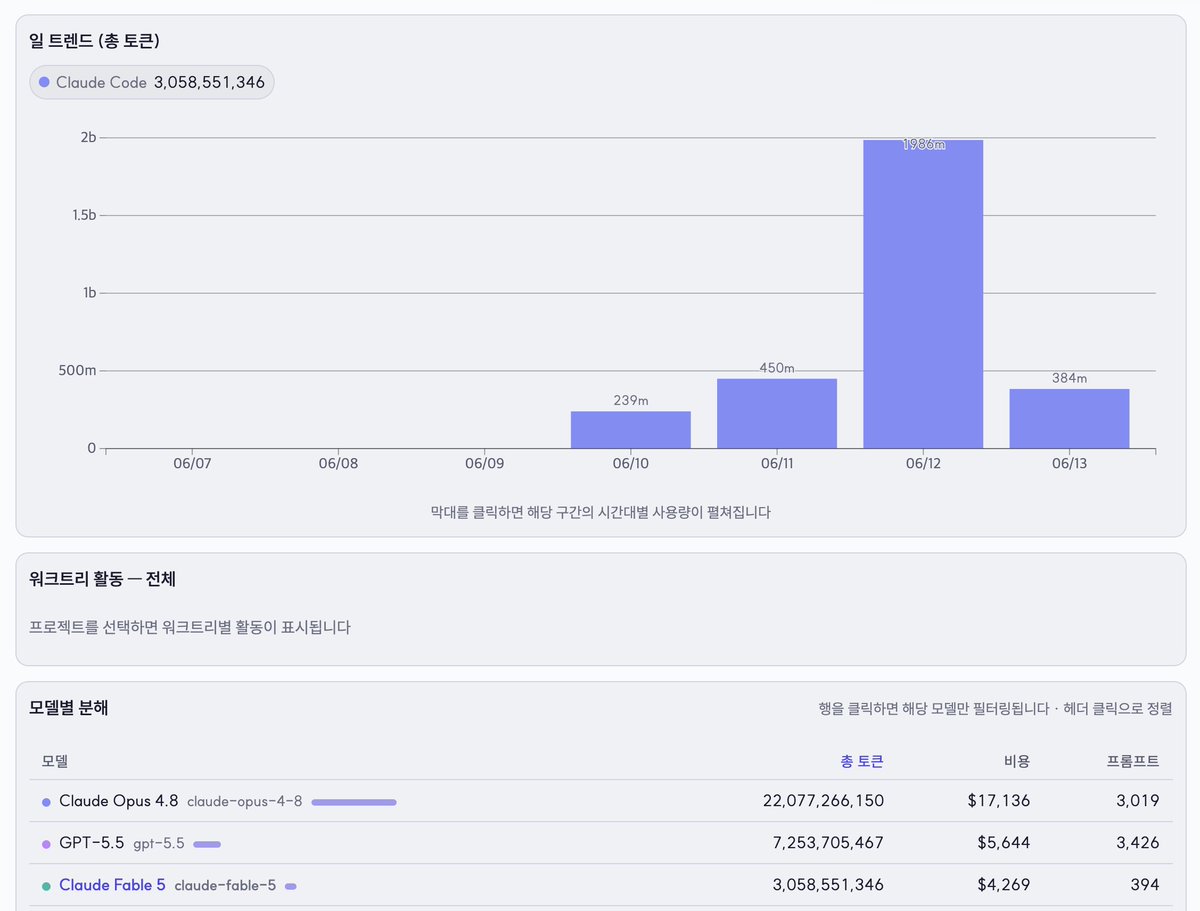Click the 일 트렌드 (총 토큰) heading

95,42
